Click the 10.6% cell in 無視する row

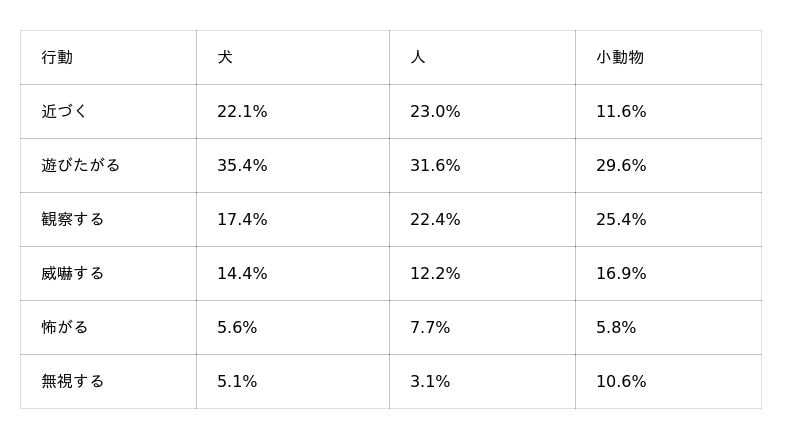tap(621, 382)
